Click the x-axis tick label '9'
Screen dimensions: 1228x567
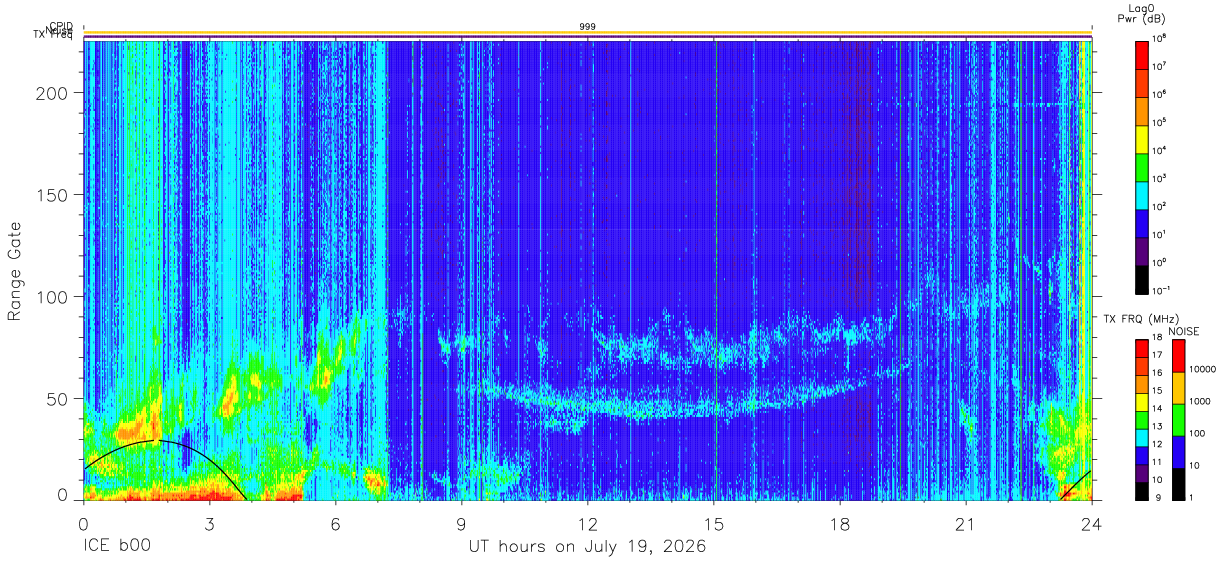tap(462, 524)
